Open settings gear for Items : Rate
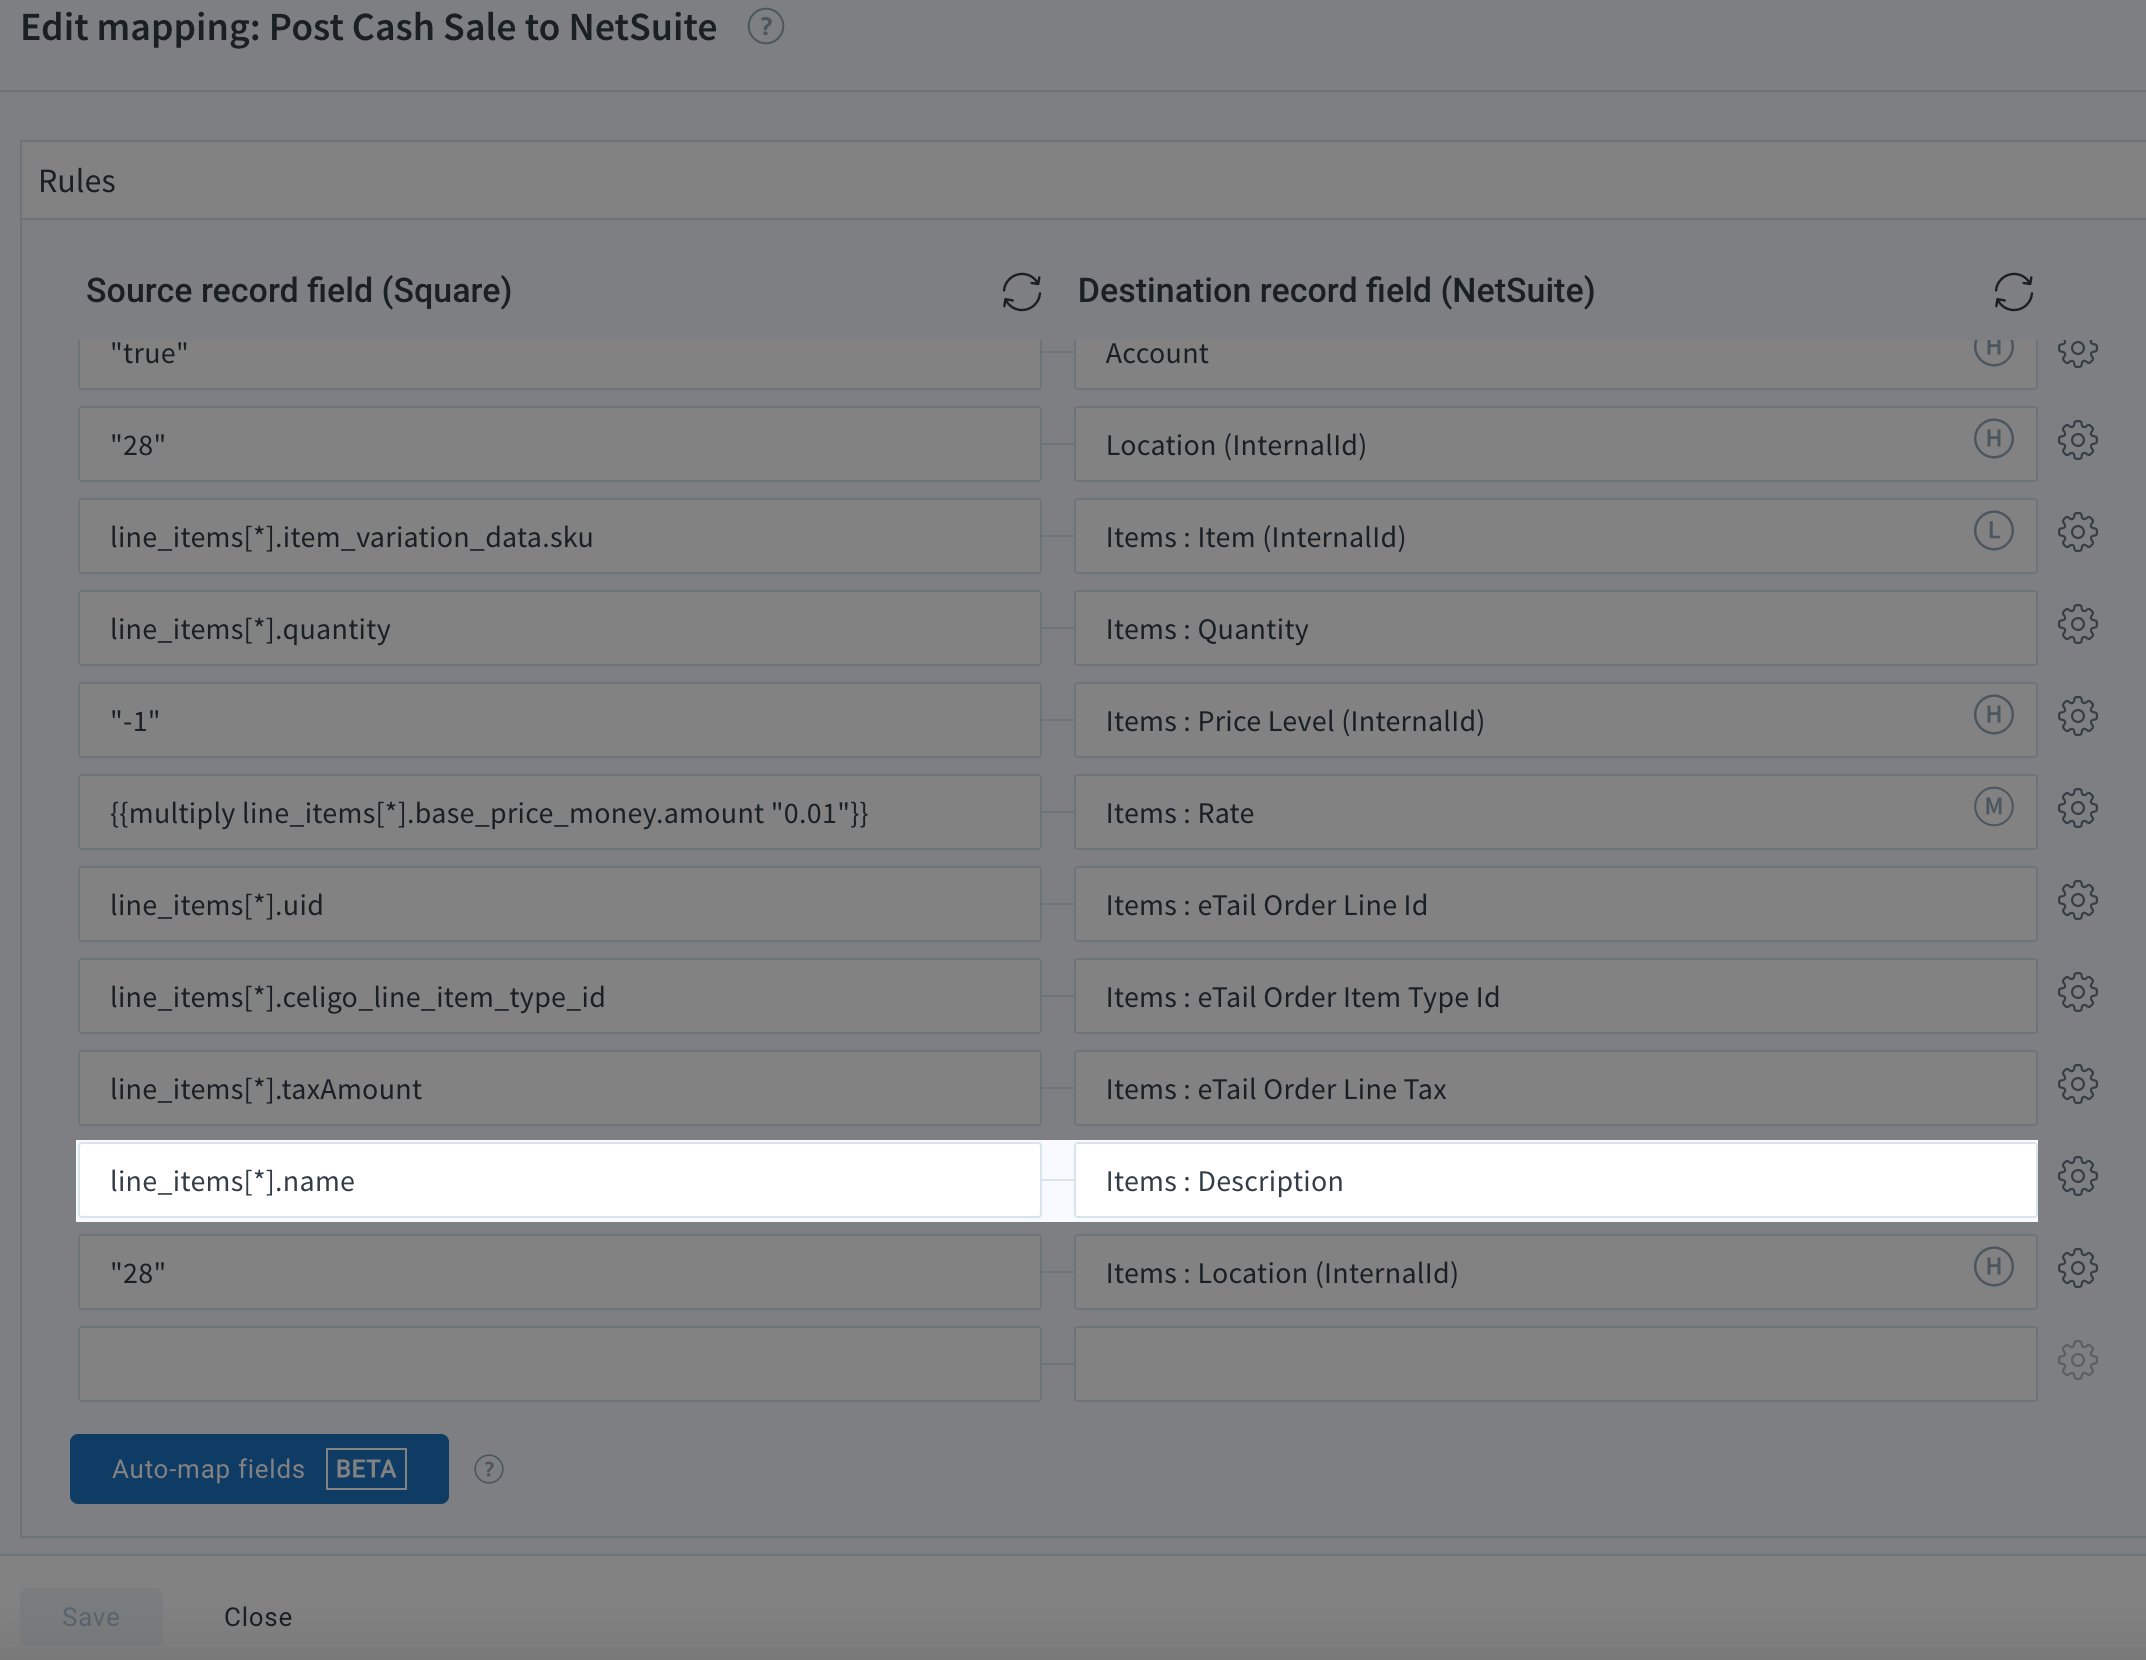 click(x=2077, y=808)
